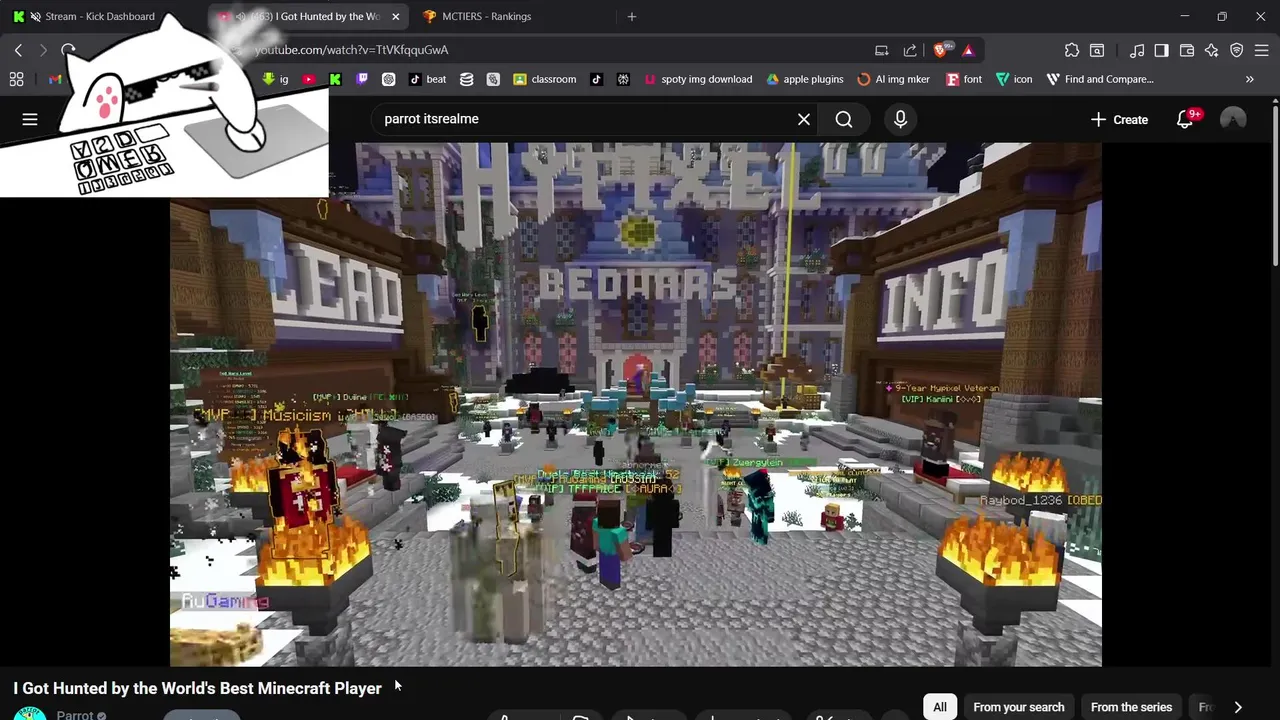Open the apps grid in bookmarks bar

click(16, 79)
